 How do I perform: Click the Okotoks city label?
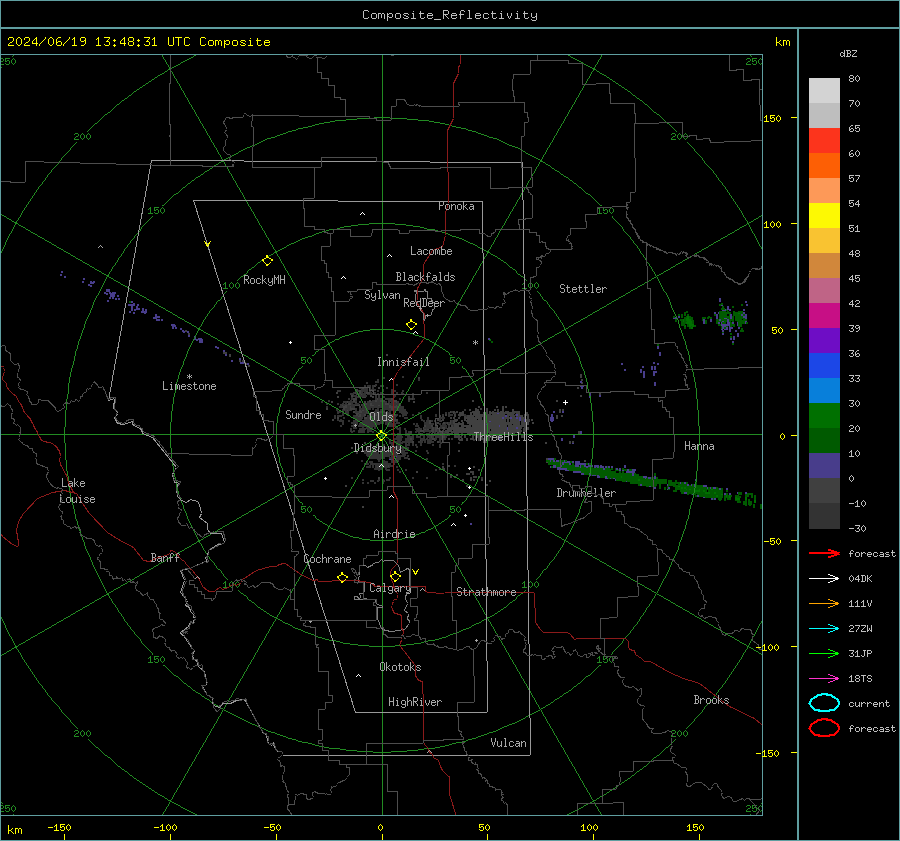pos(400,667)
